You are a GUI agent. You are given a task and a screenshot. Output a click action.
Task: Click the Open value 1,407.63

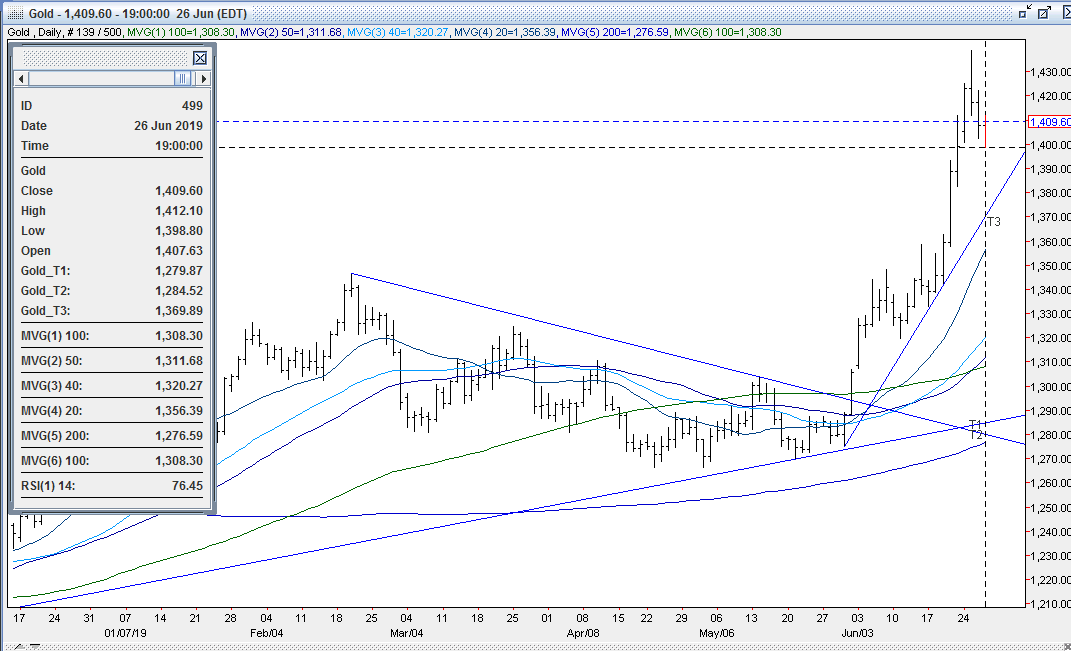179,251
